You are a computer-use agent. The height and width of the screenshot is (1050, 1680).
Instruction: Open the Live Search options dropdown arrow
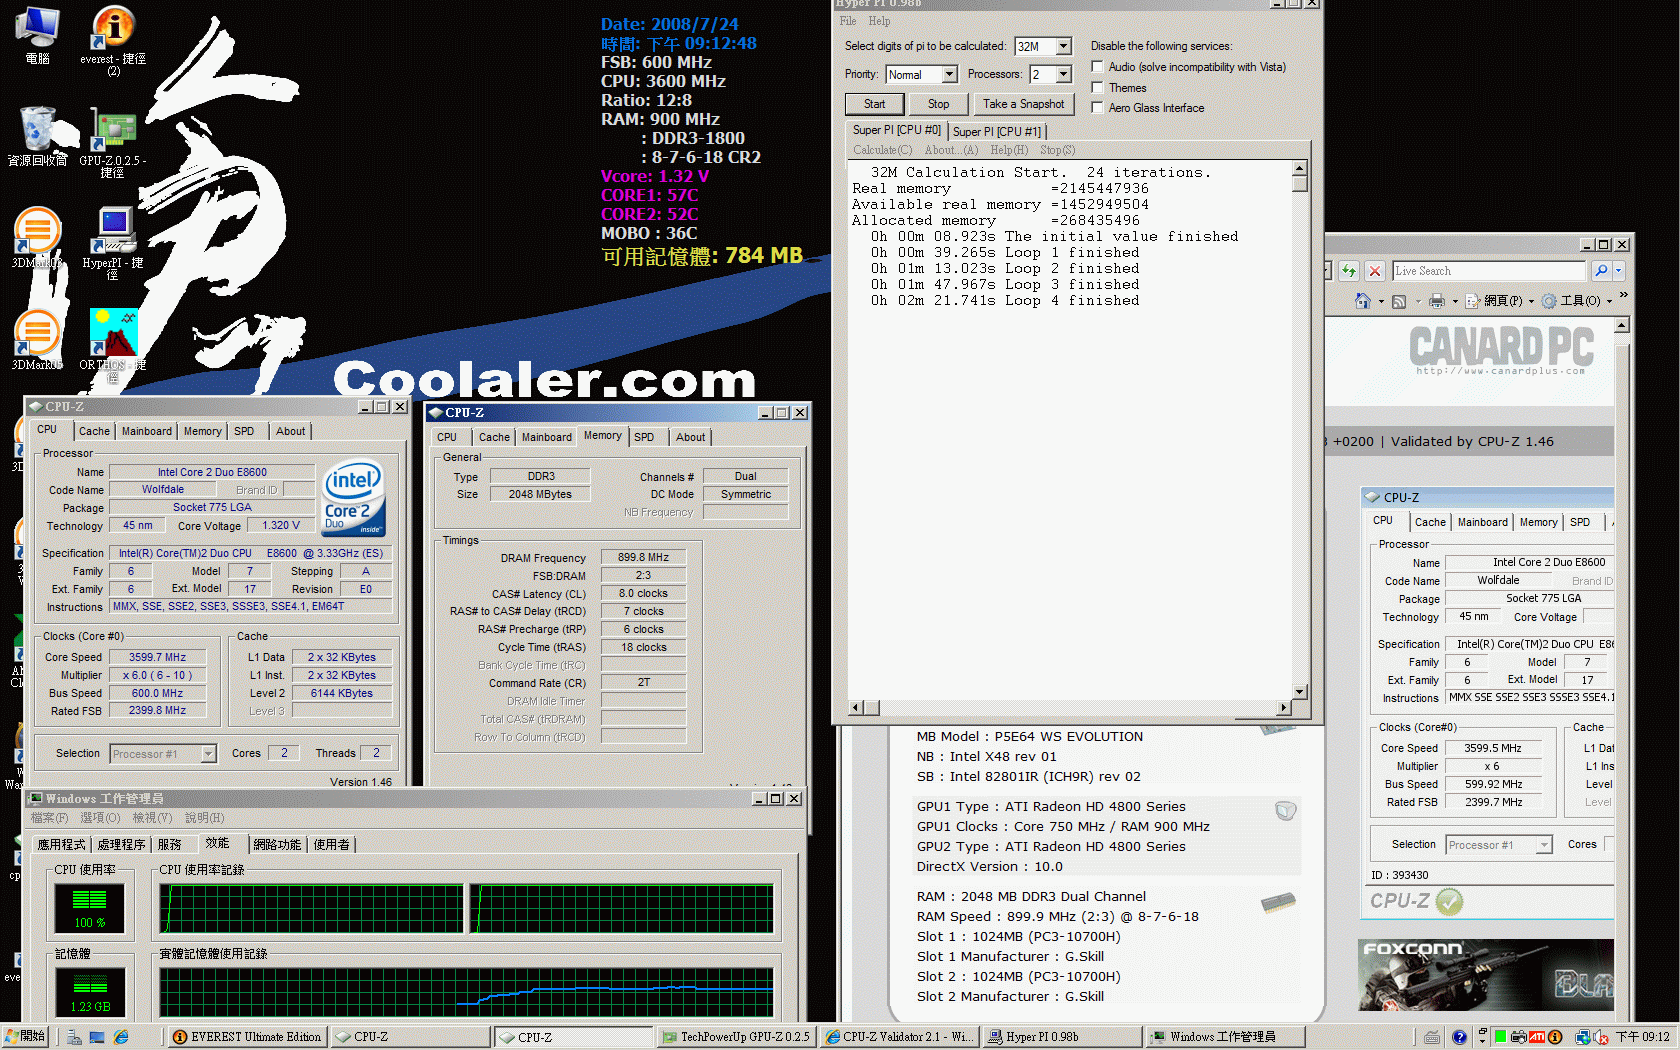1618,271
